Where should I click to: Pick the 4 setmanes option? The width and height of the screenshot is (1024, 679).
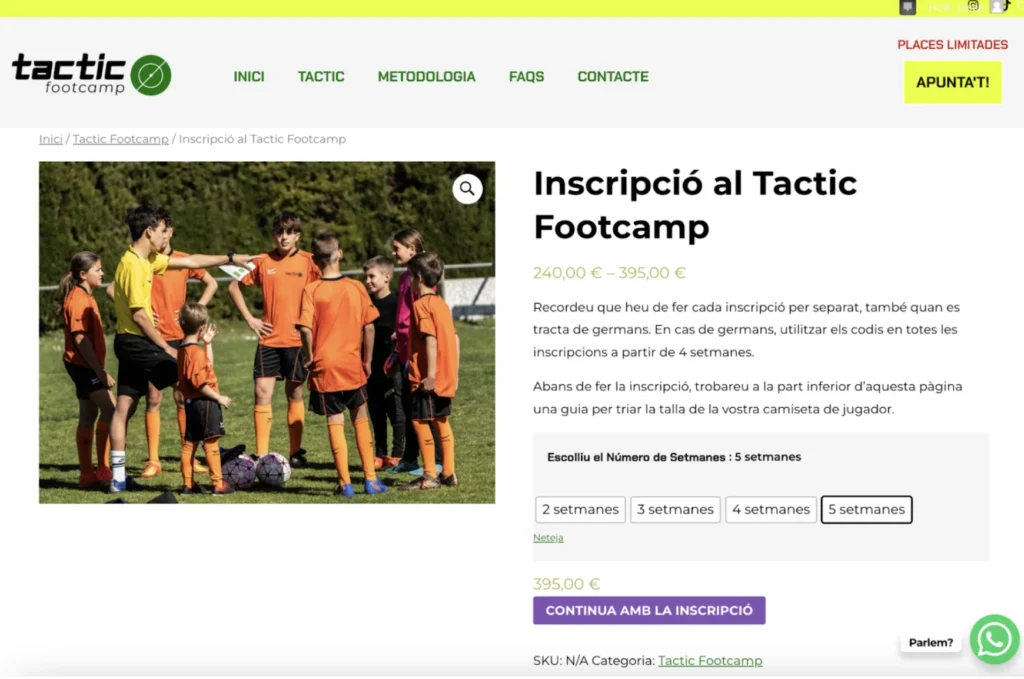[x=771, y=509]
